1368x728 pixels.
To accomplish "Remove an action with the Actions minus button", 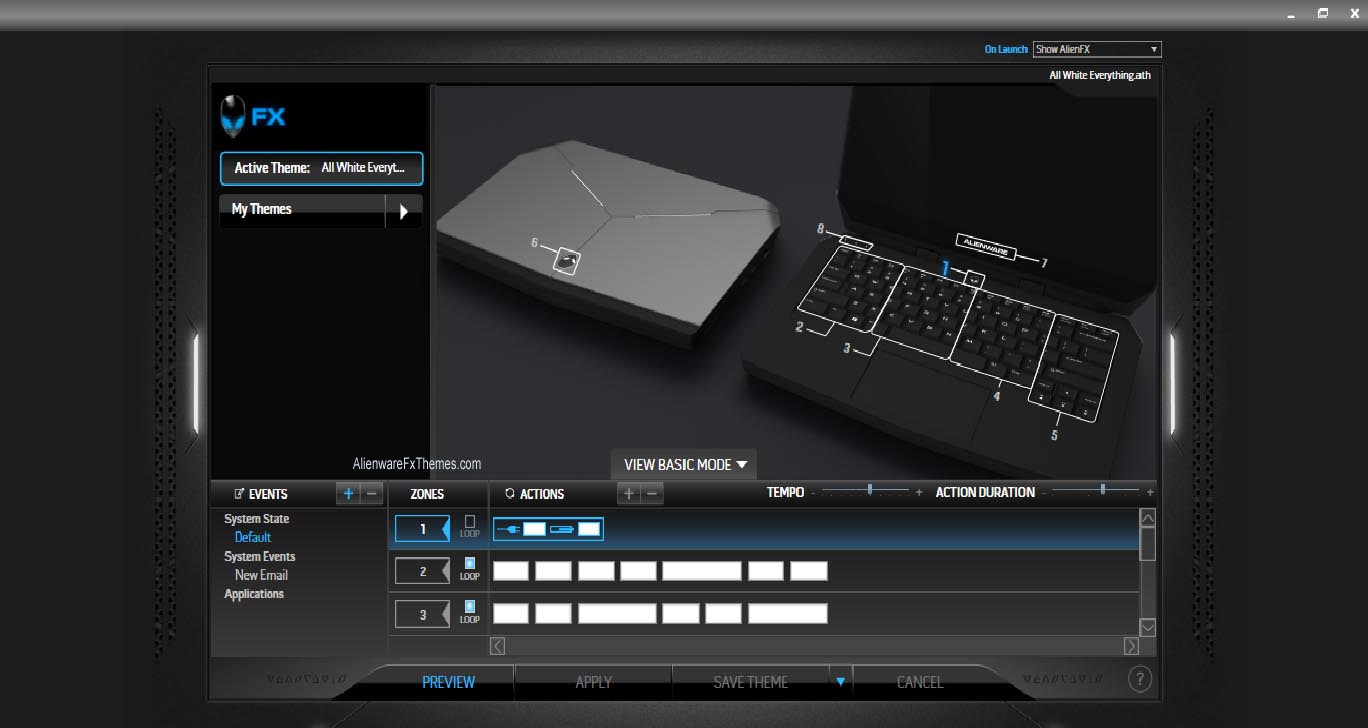I will click(x=652, y=494).
